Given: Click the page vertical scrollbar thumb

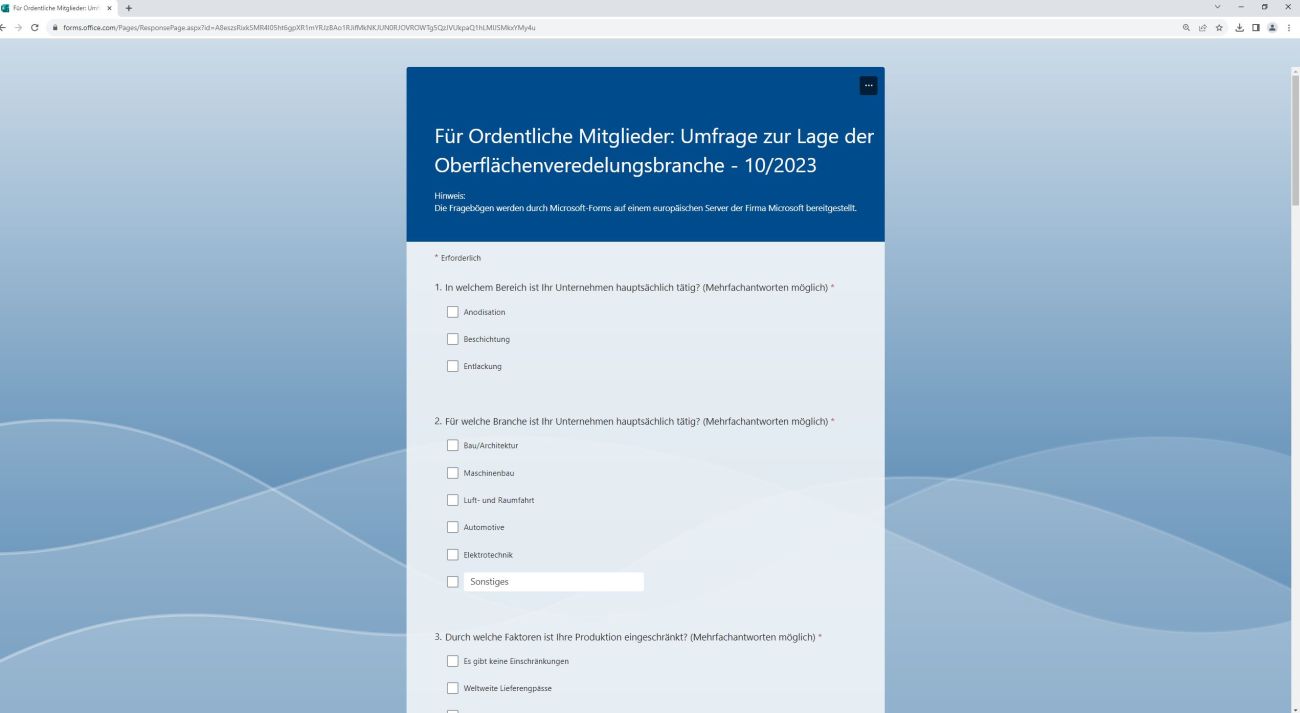Looking at the screenshot, I should [x=1295, y=140].
